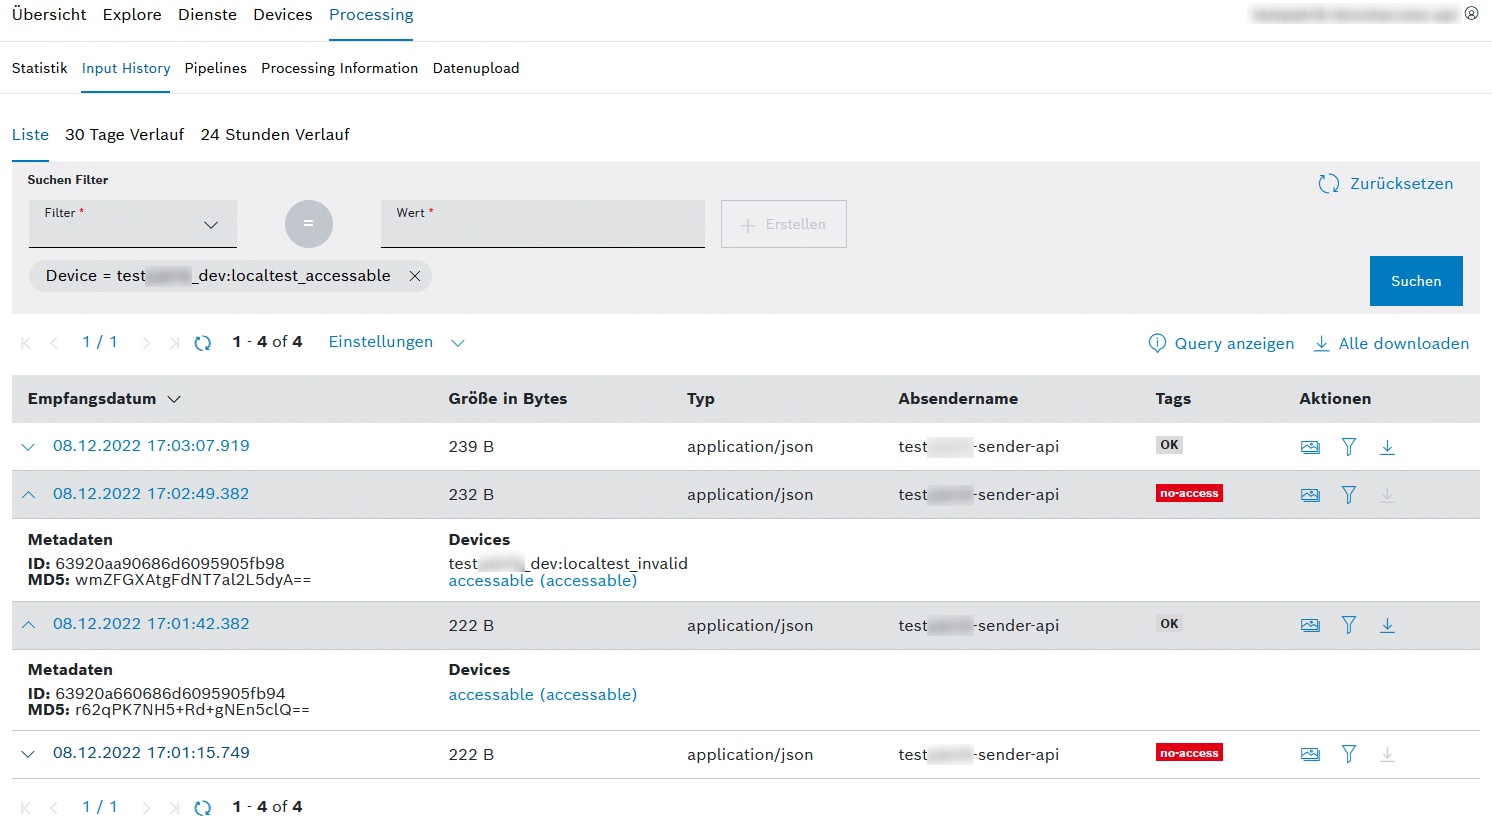The width and height of the screenshot is (1492, 831).
Task: Open the user profile icon at top right
Action: (1471, 14)
